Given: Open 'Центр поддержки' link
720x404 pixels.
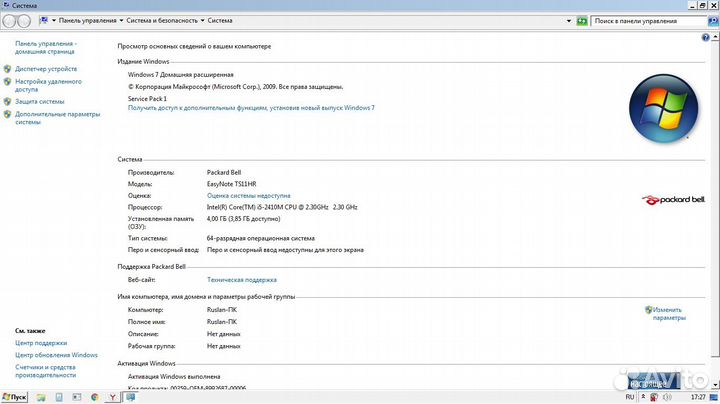Looking at the screenshot, I should (x=41, y=343).
